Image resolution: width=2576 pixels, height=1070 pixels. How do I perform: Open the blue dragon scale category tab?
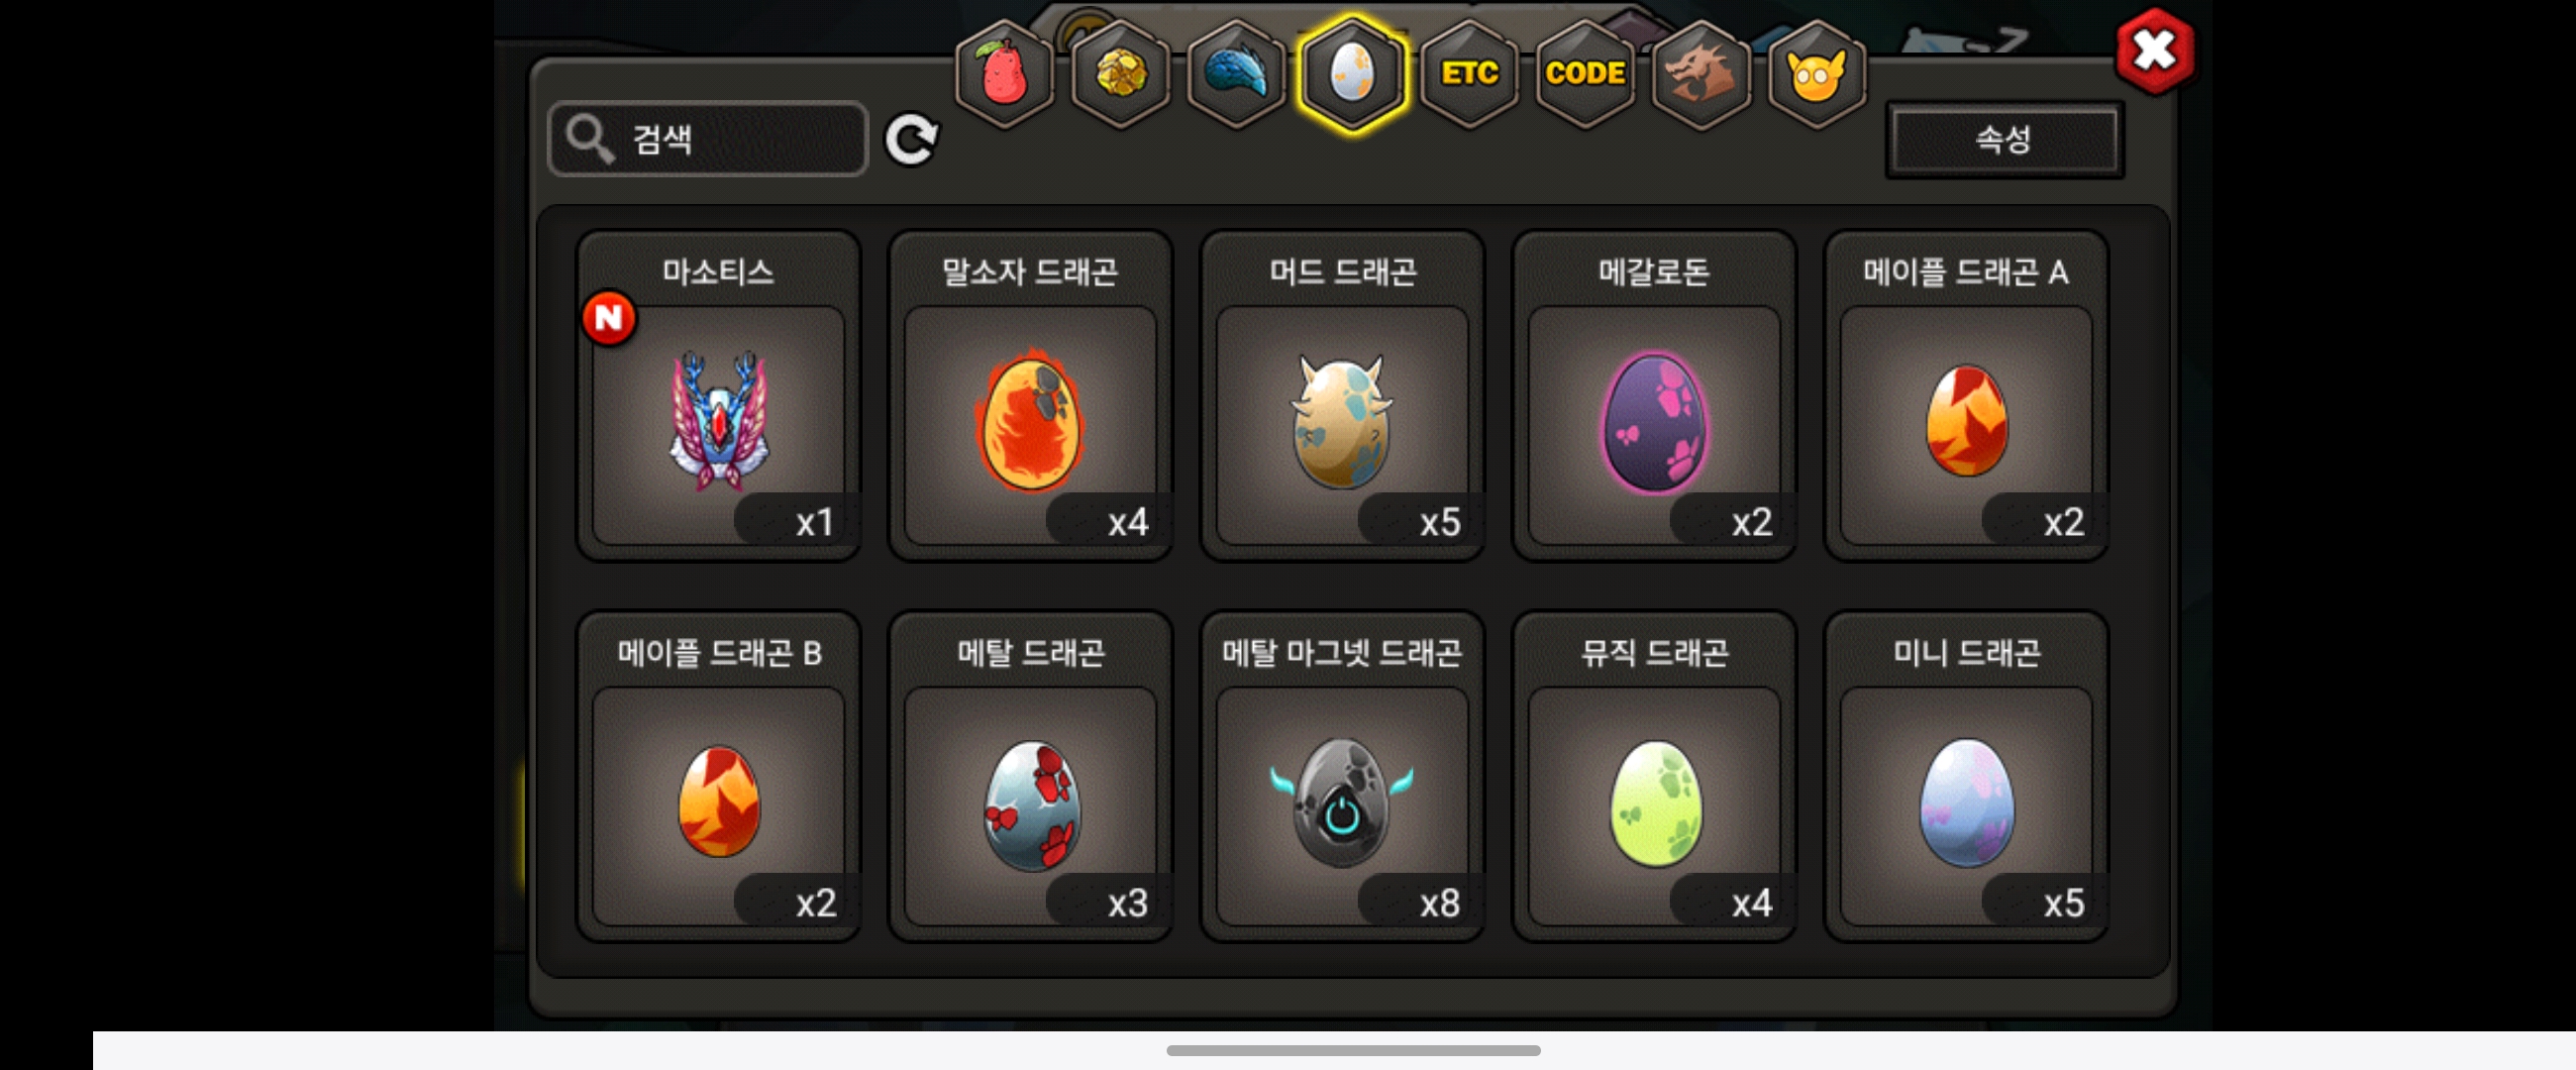1236,73
